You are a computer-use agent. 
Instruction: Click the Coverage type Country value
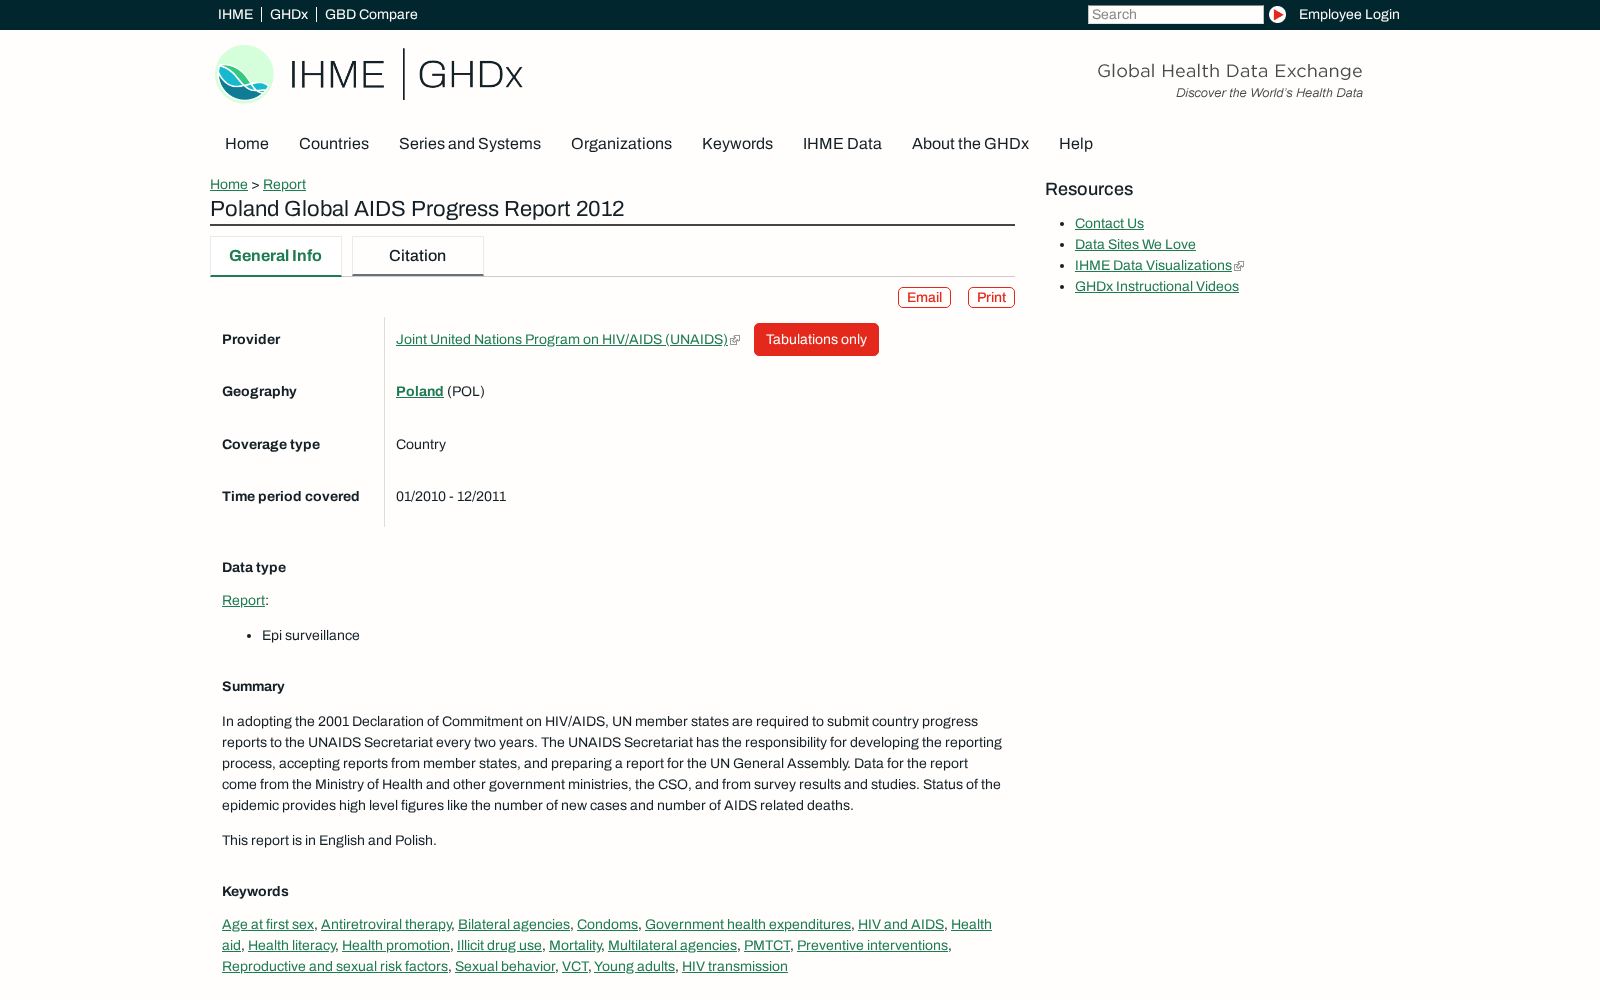click(421, 445)
